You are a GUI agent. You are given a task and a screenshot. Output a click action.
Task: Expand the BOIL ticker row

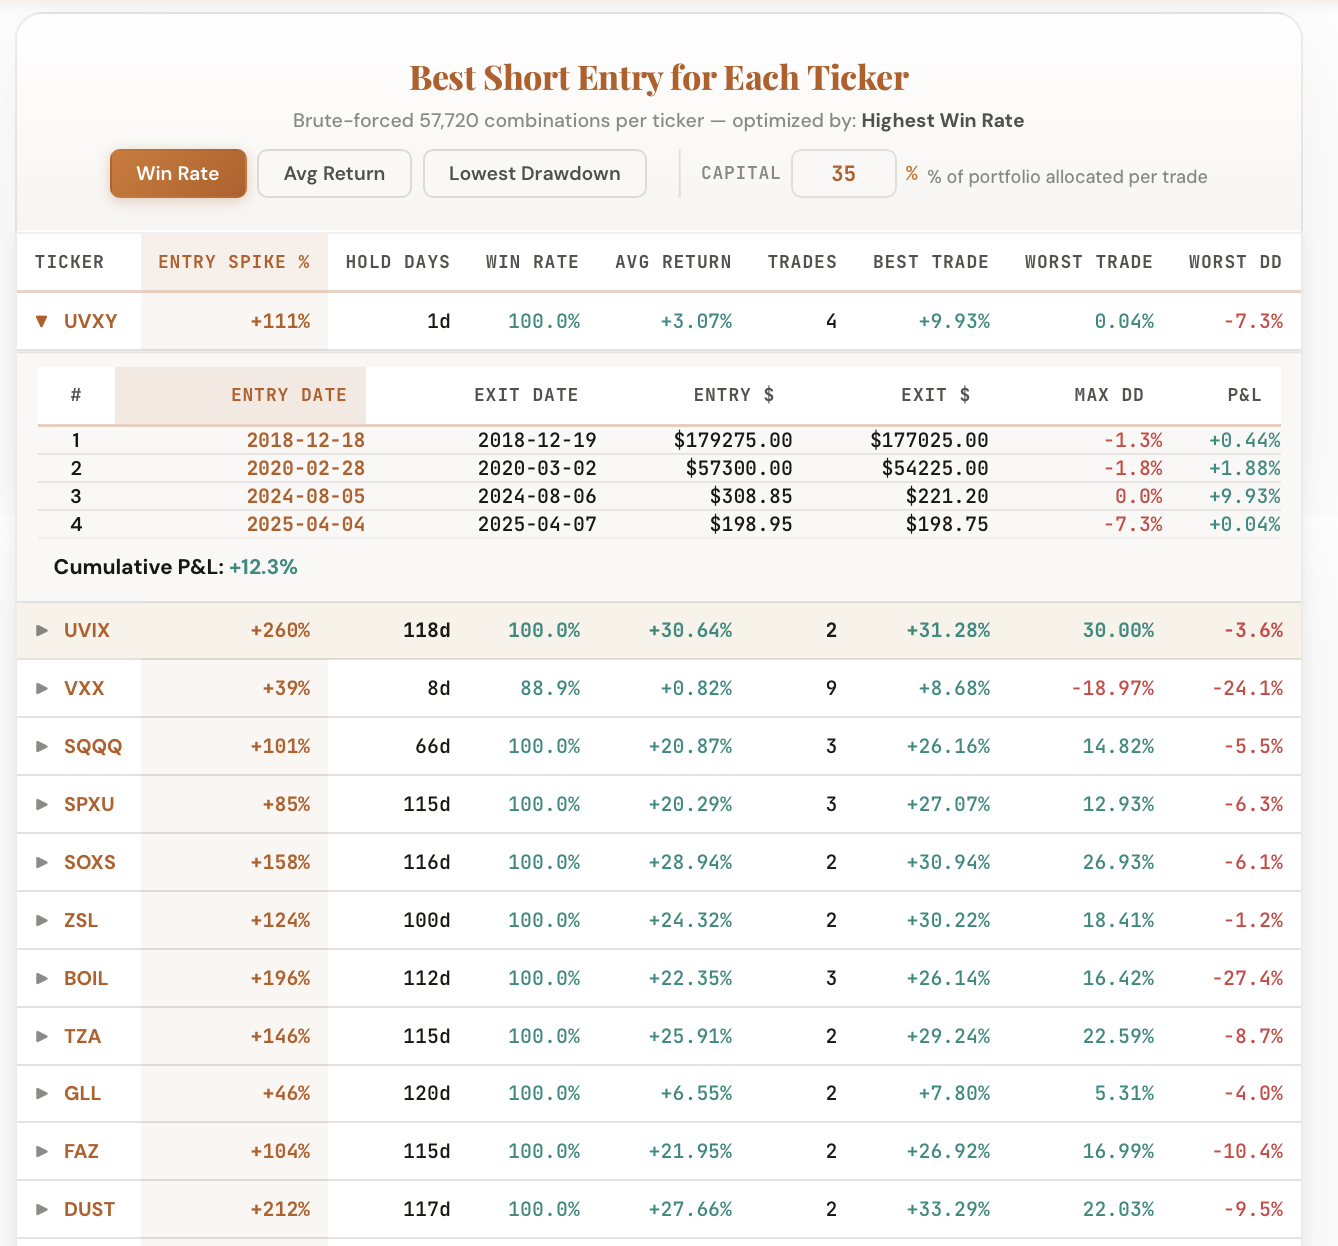point(42,978)
